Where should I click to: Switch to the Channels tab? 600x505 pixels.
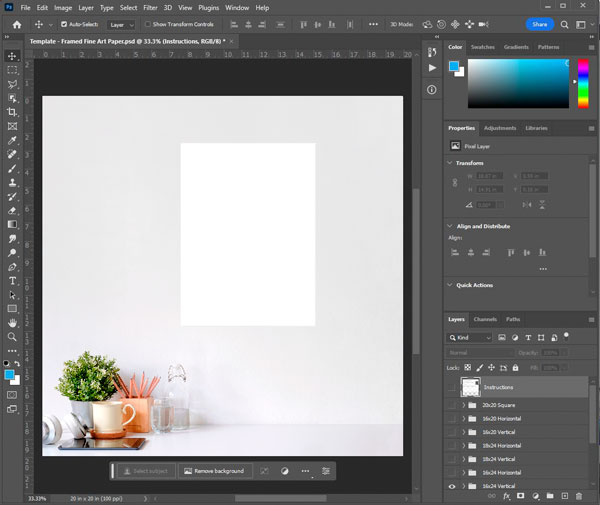click(x=485, y=319)
